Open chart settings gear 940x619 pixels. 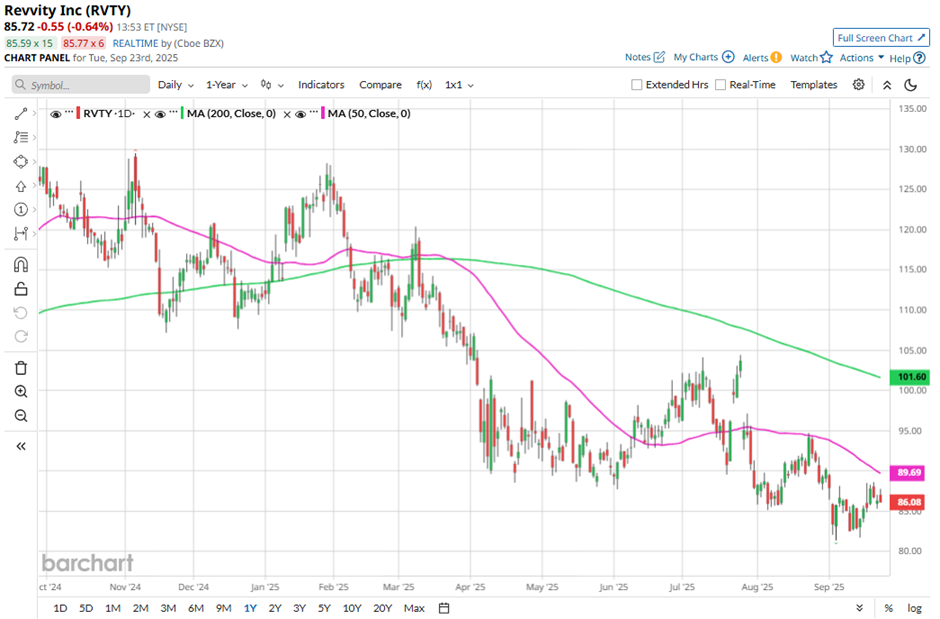point(858,84)
